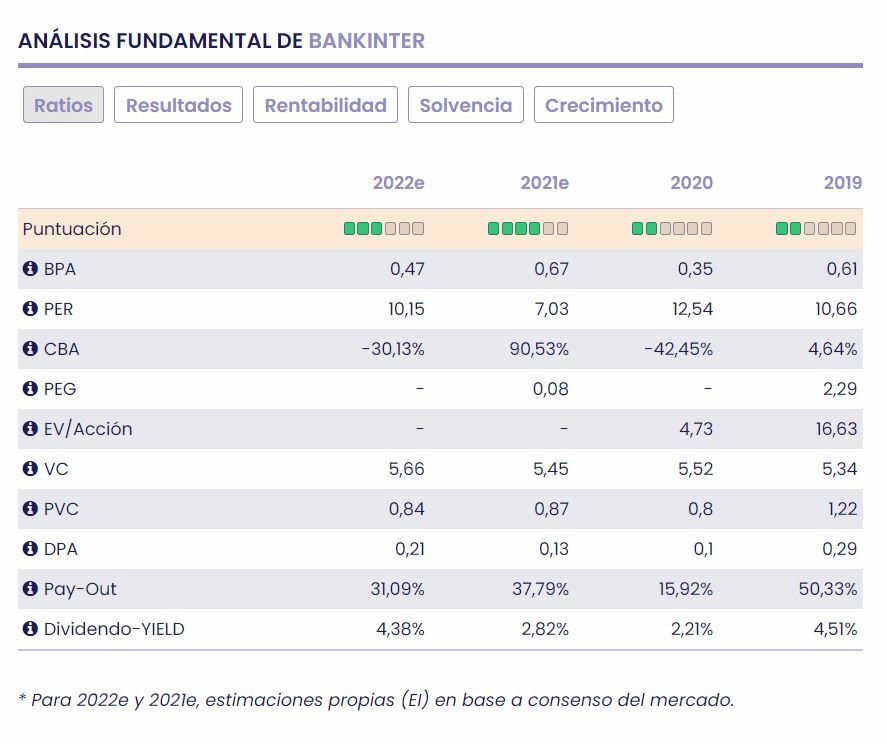This screenshot has width=887, height=744.
Task: Show the Crecimiento tab
Action: tap(603, 105)
